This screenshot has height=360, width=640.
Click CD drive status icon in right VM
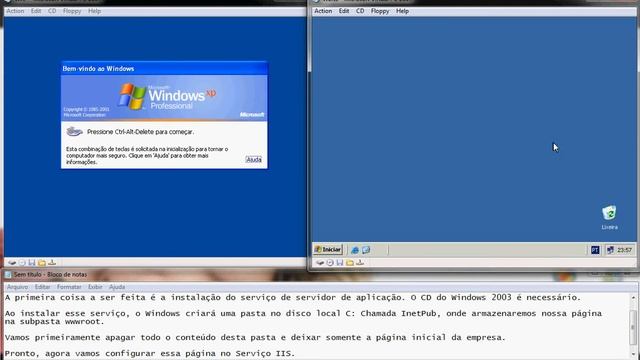coord(330,262)
